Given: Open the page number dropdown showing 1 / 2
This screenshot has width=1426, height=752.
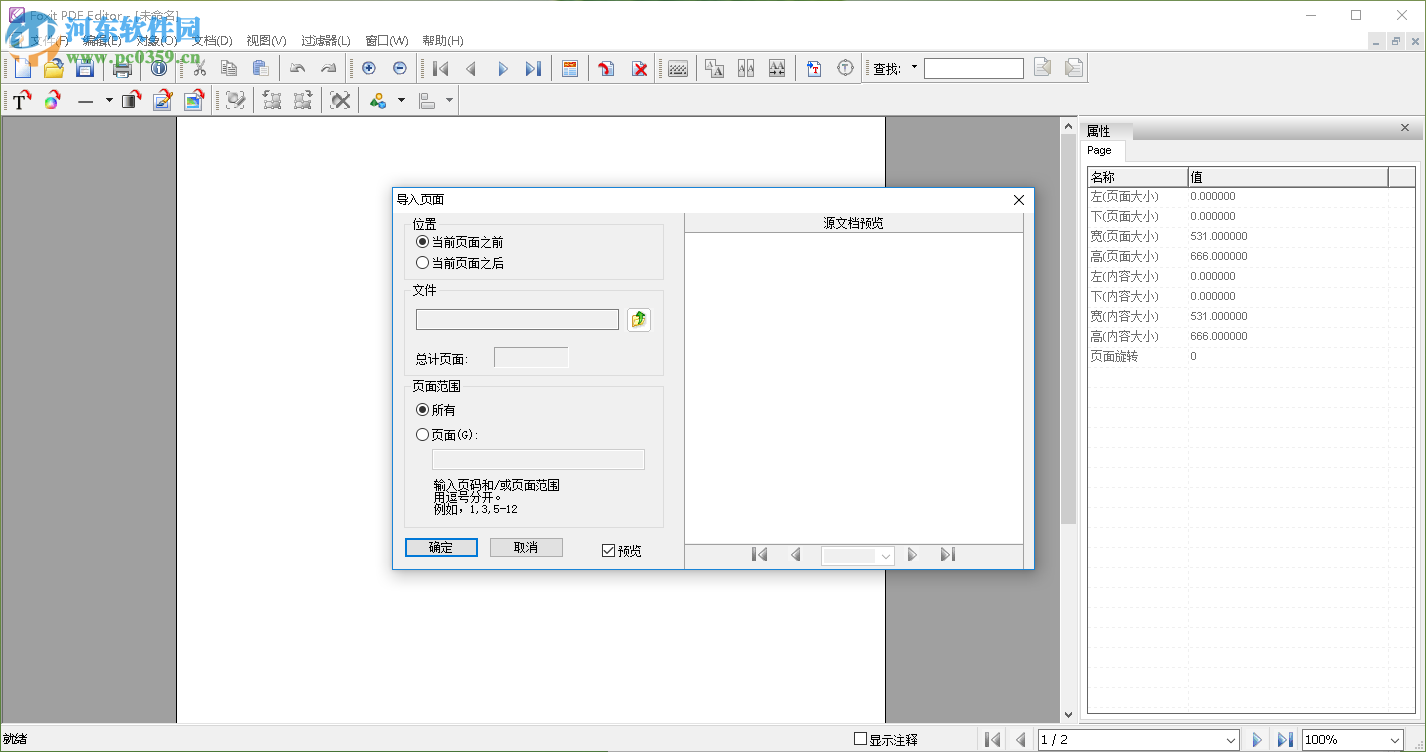Looking at the screenshot, I should pos(1230,738).
